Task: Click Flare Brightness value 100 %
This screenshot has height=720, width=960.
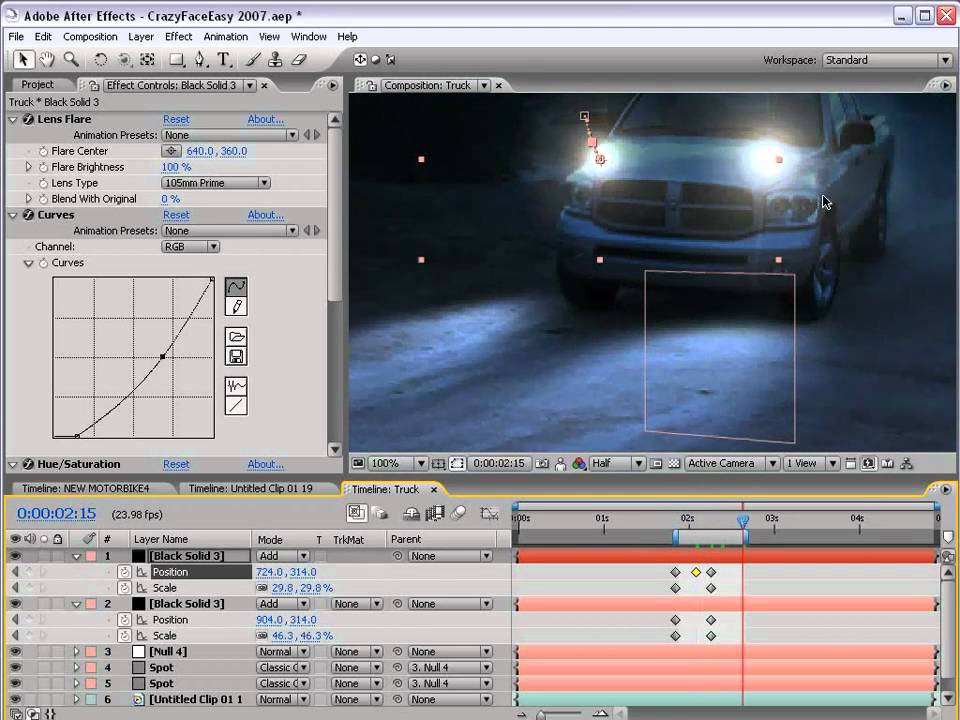Action: click(176, 167)
